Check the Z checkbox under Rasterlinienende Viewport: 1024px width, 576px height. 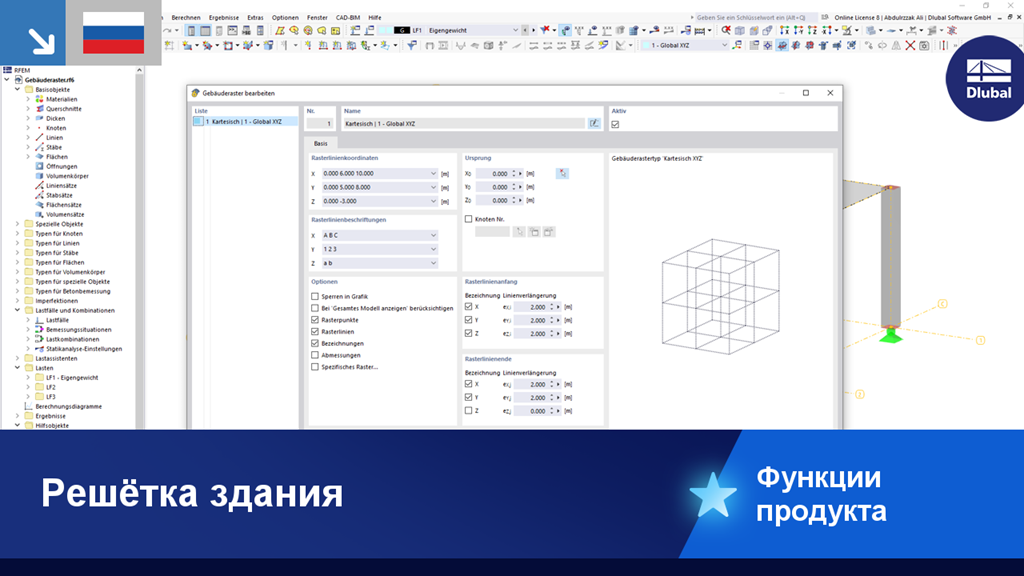point(468,411)
